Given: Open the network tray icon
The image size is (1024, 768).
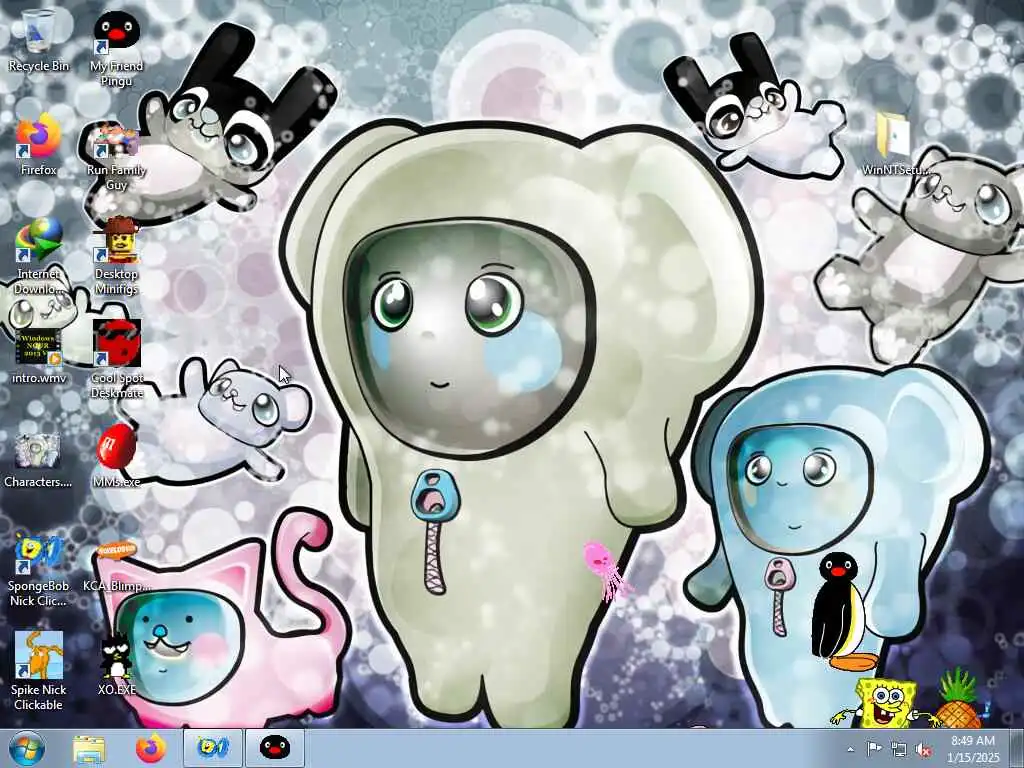Looking at the screenshot, I should coord(899,749).
